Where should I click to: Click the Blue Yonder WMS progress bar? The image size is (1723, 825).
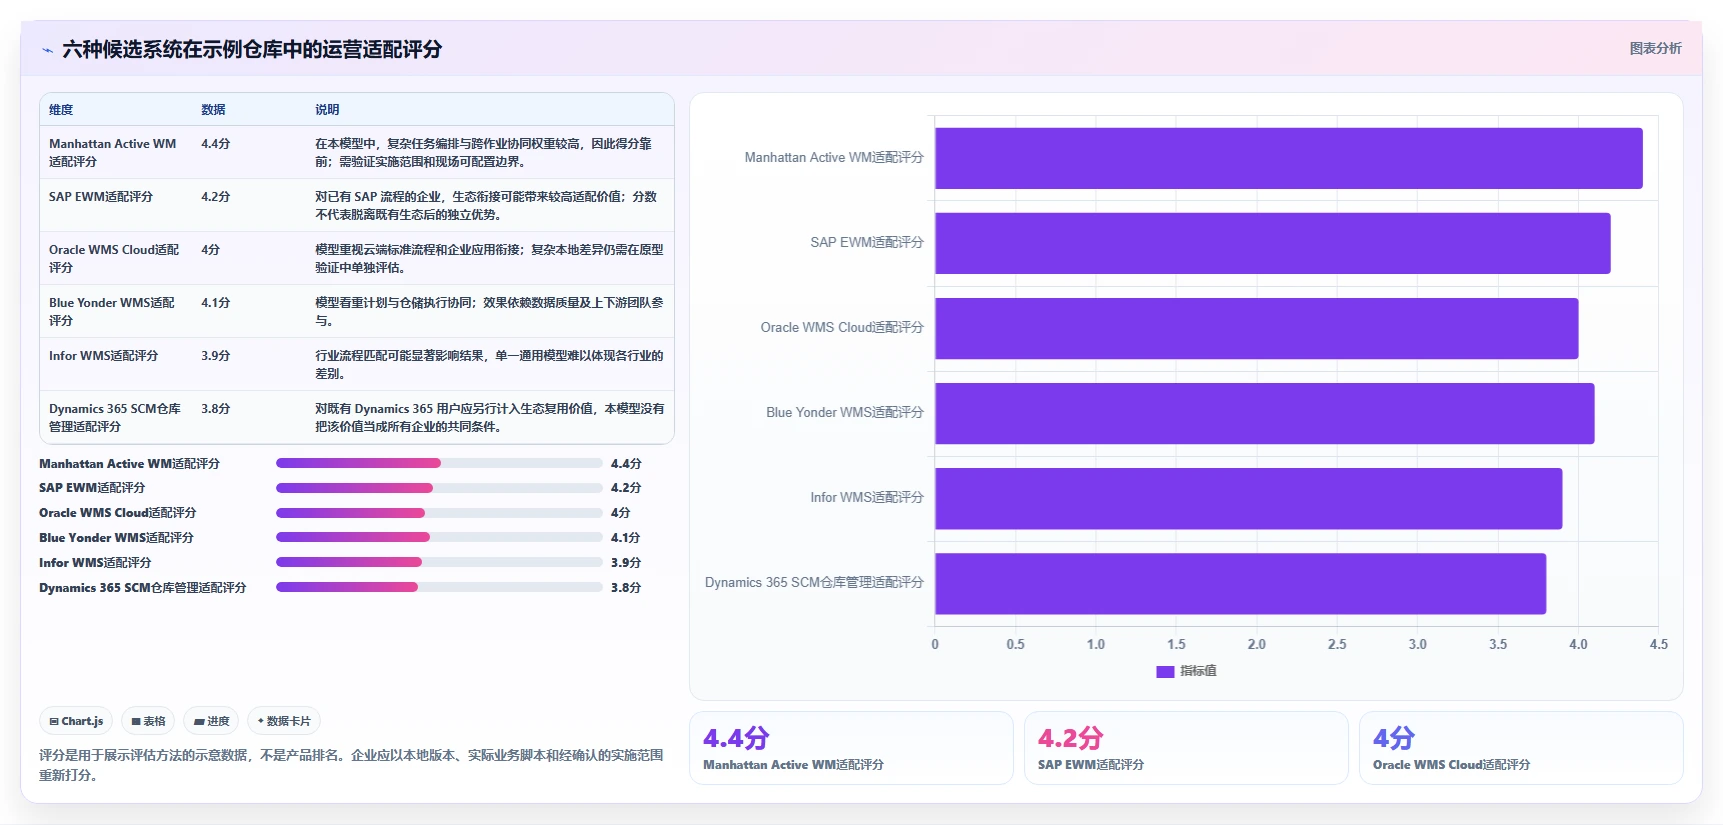[x=439, y=537]
